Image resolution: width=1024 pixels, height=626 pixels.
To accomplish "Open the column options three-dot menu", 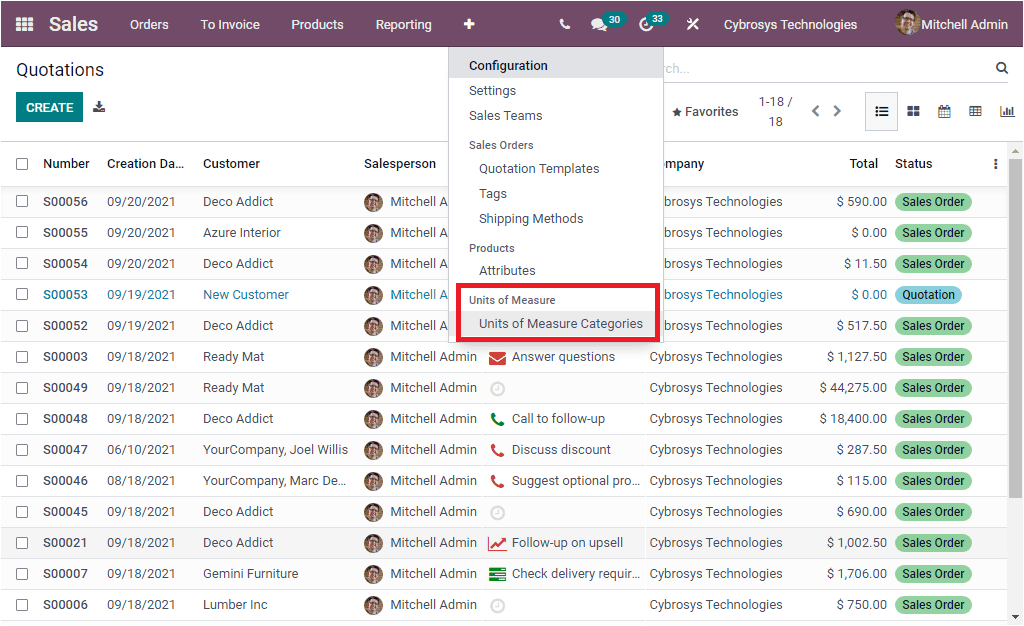I will (997, 163).
